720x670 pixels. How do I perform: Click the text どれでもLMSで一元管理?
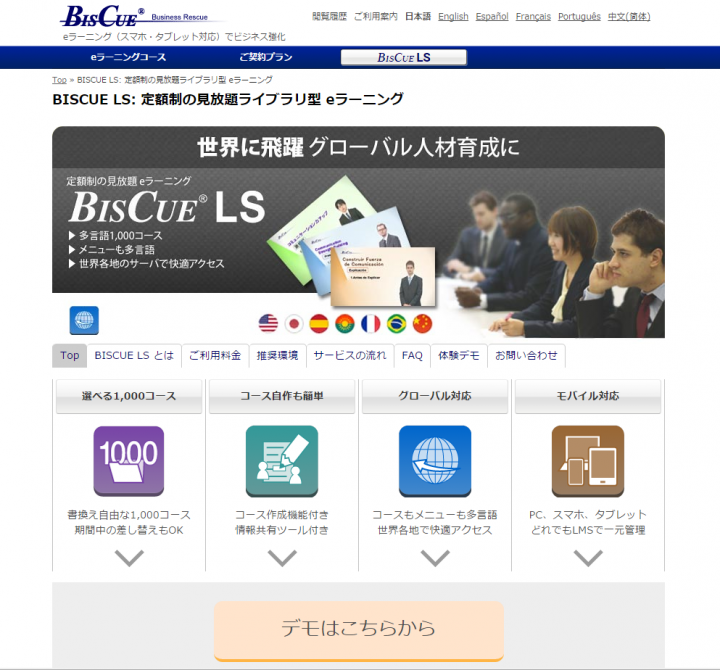pyautogui.click(x=588, y=530)
